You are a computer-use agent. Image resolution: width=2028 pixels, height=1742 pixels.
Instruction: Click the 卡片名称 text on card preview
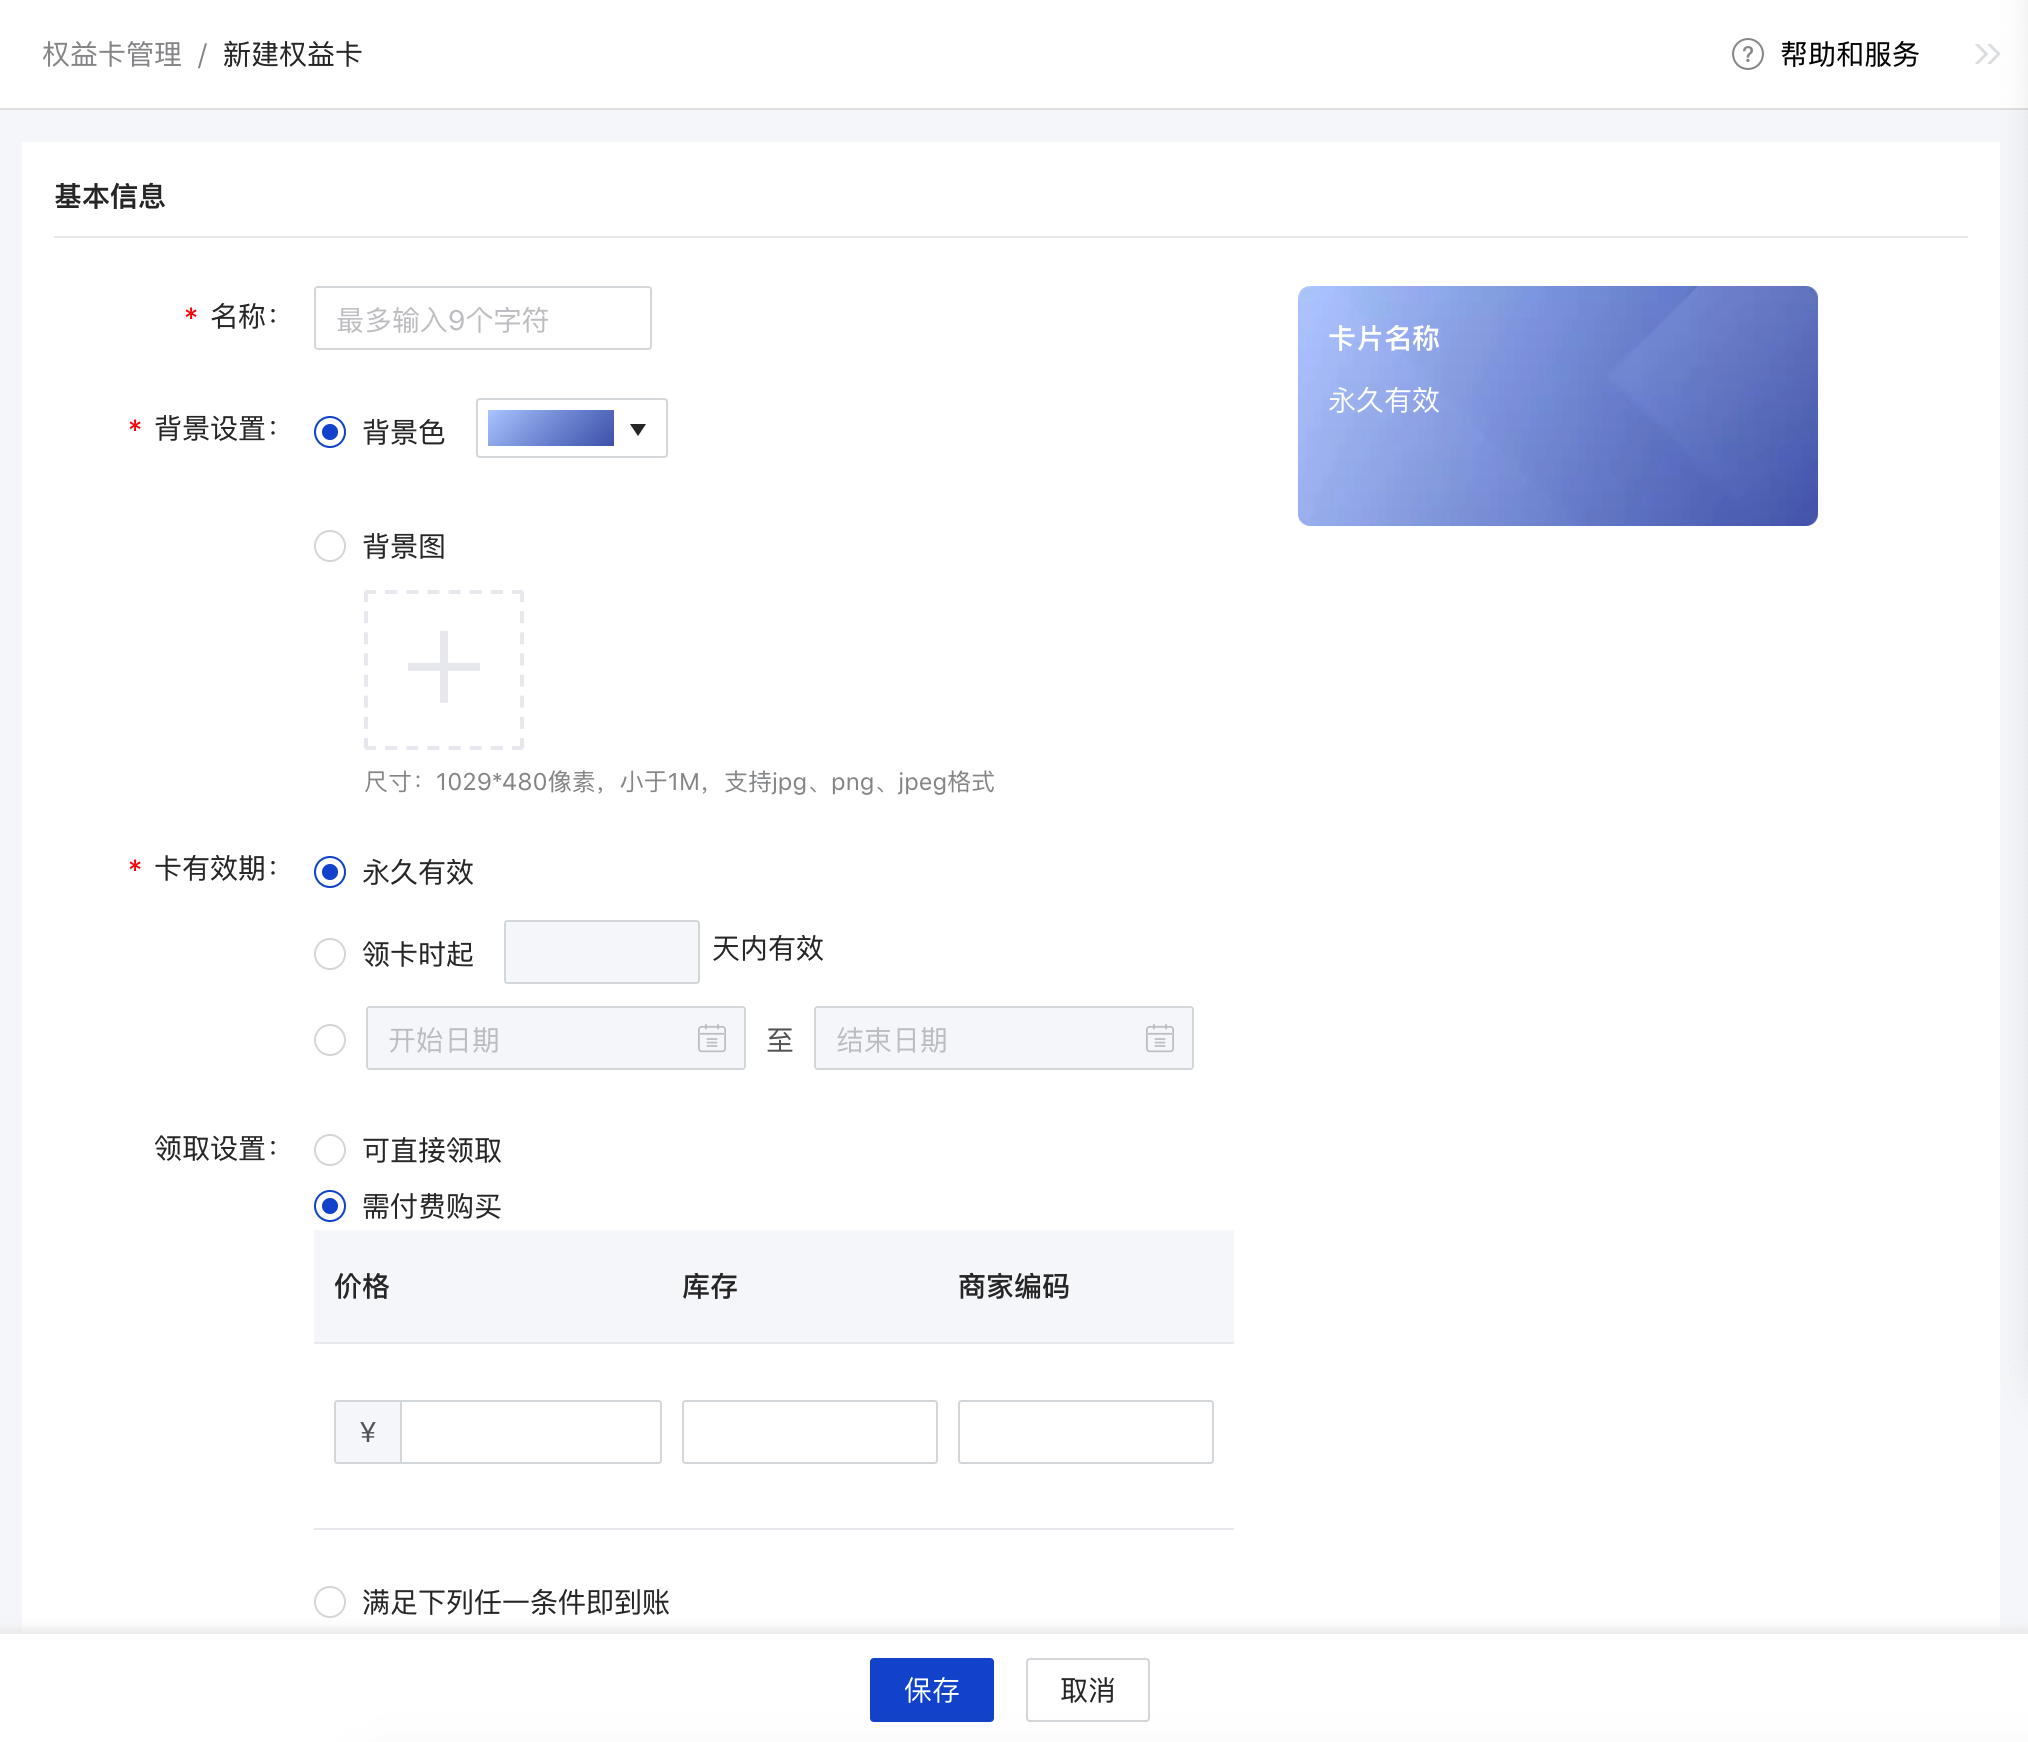coord(1384,338)
